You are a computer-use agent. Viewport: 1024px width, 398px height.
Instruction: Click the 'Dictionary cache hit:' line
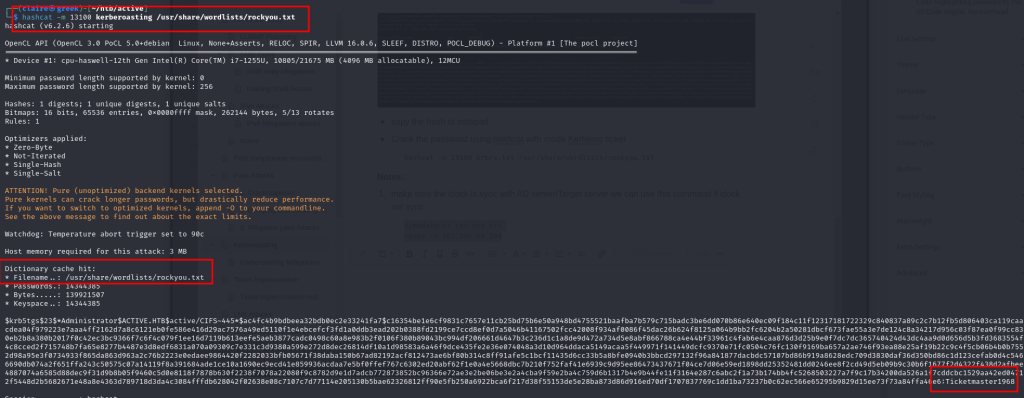pyautogui.click(x=50, y=268)
